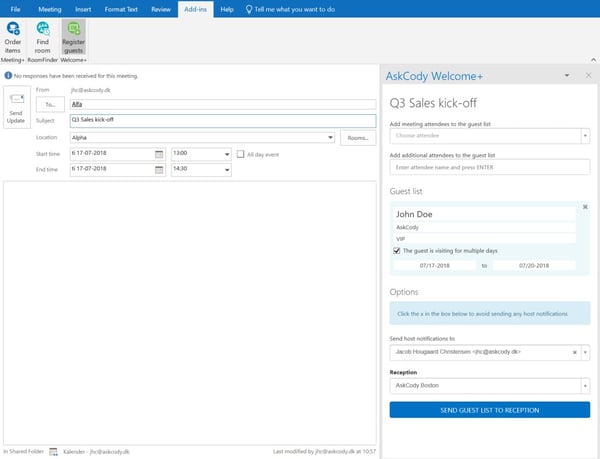Open the Reception AskCody Boston dropdown
Image resolution: width=600 pixels, height=459 pixels.
coord(585,386)
